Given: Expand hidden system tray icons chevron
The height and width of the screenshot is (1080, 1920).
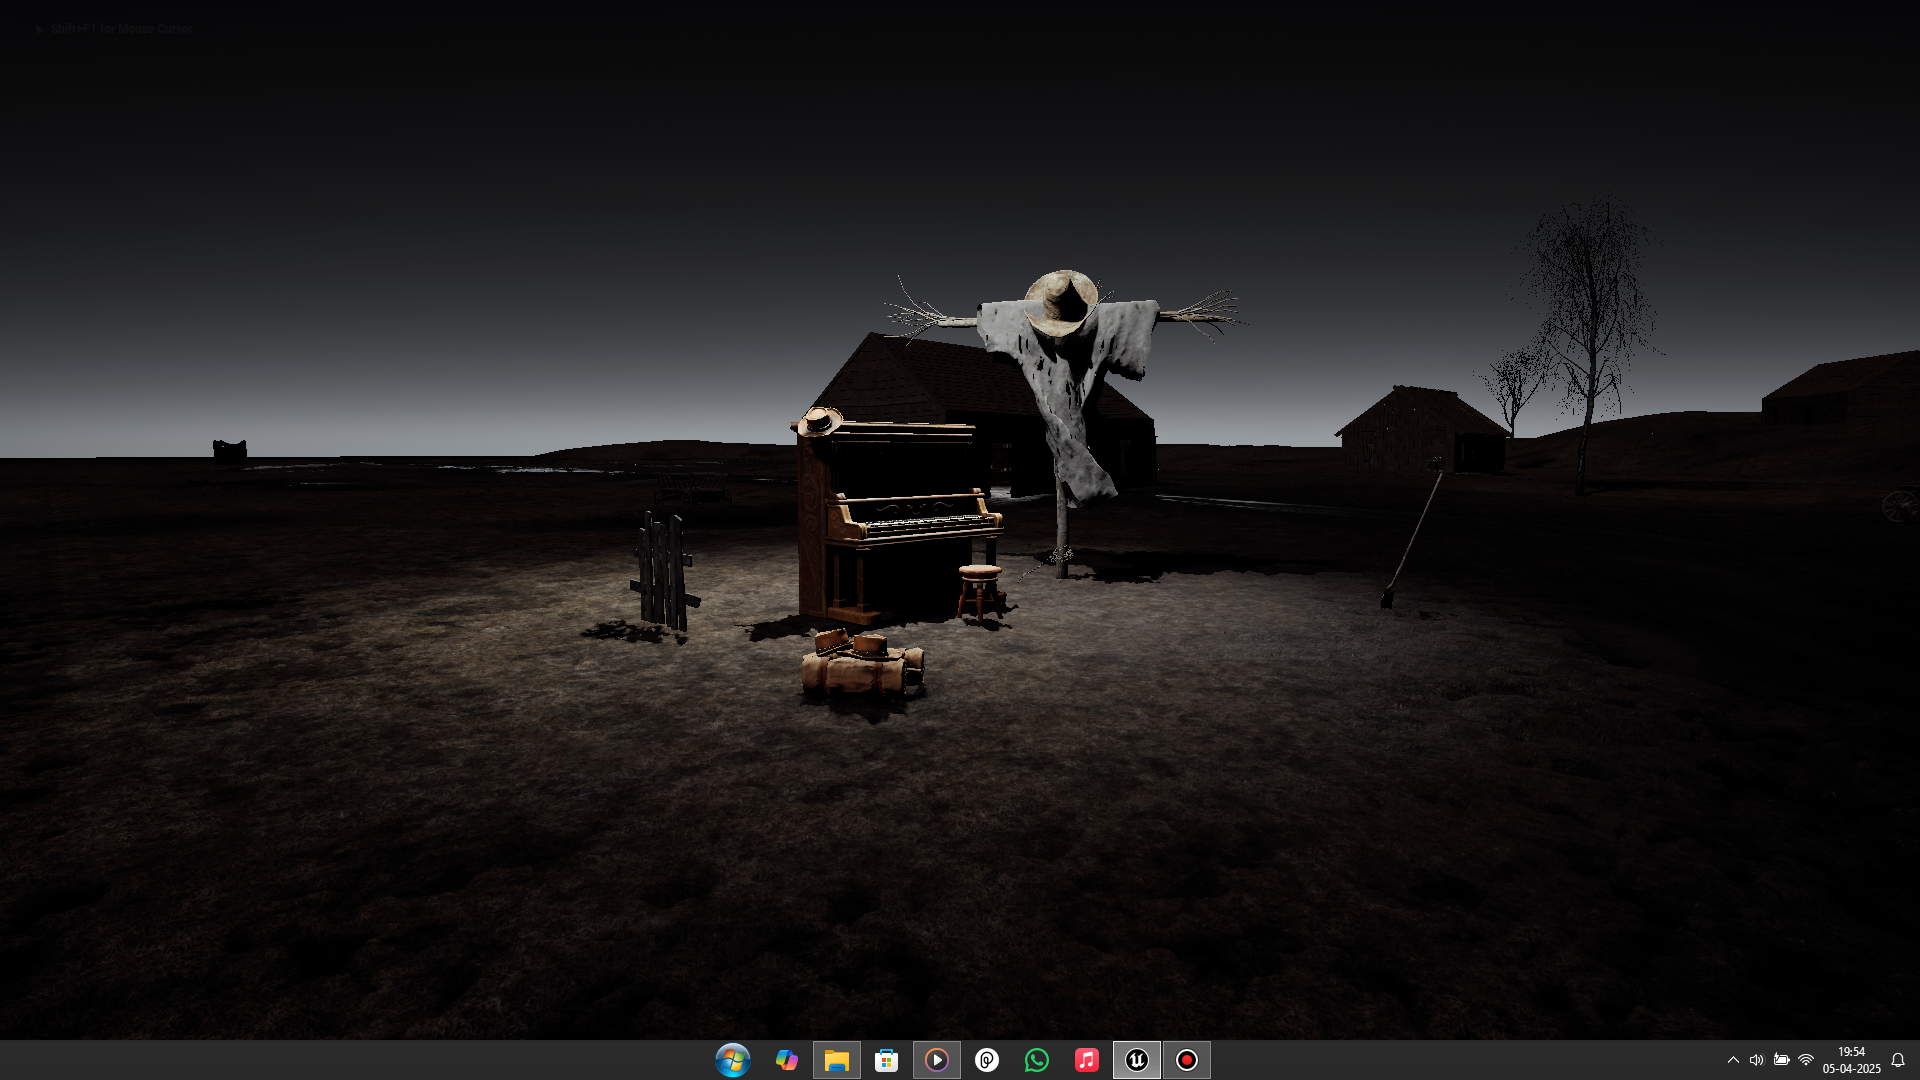Looking at the screenshot, I should (1733, 1060).
